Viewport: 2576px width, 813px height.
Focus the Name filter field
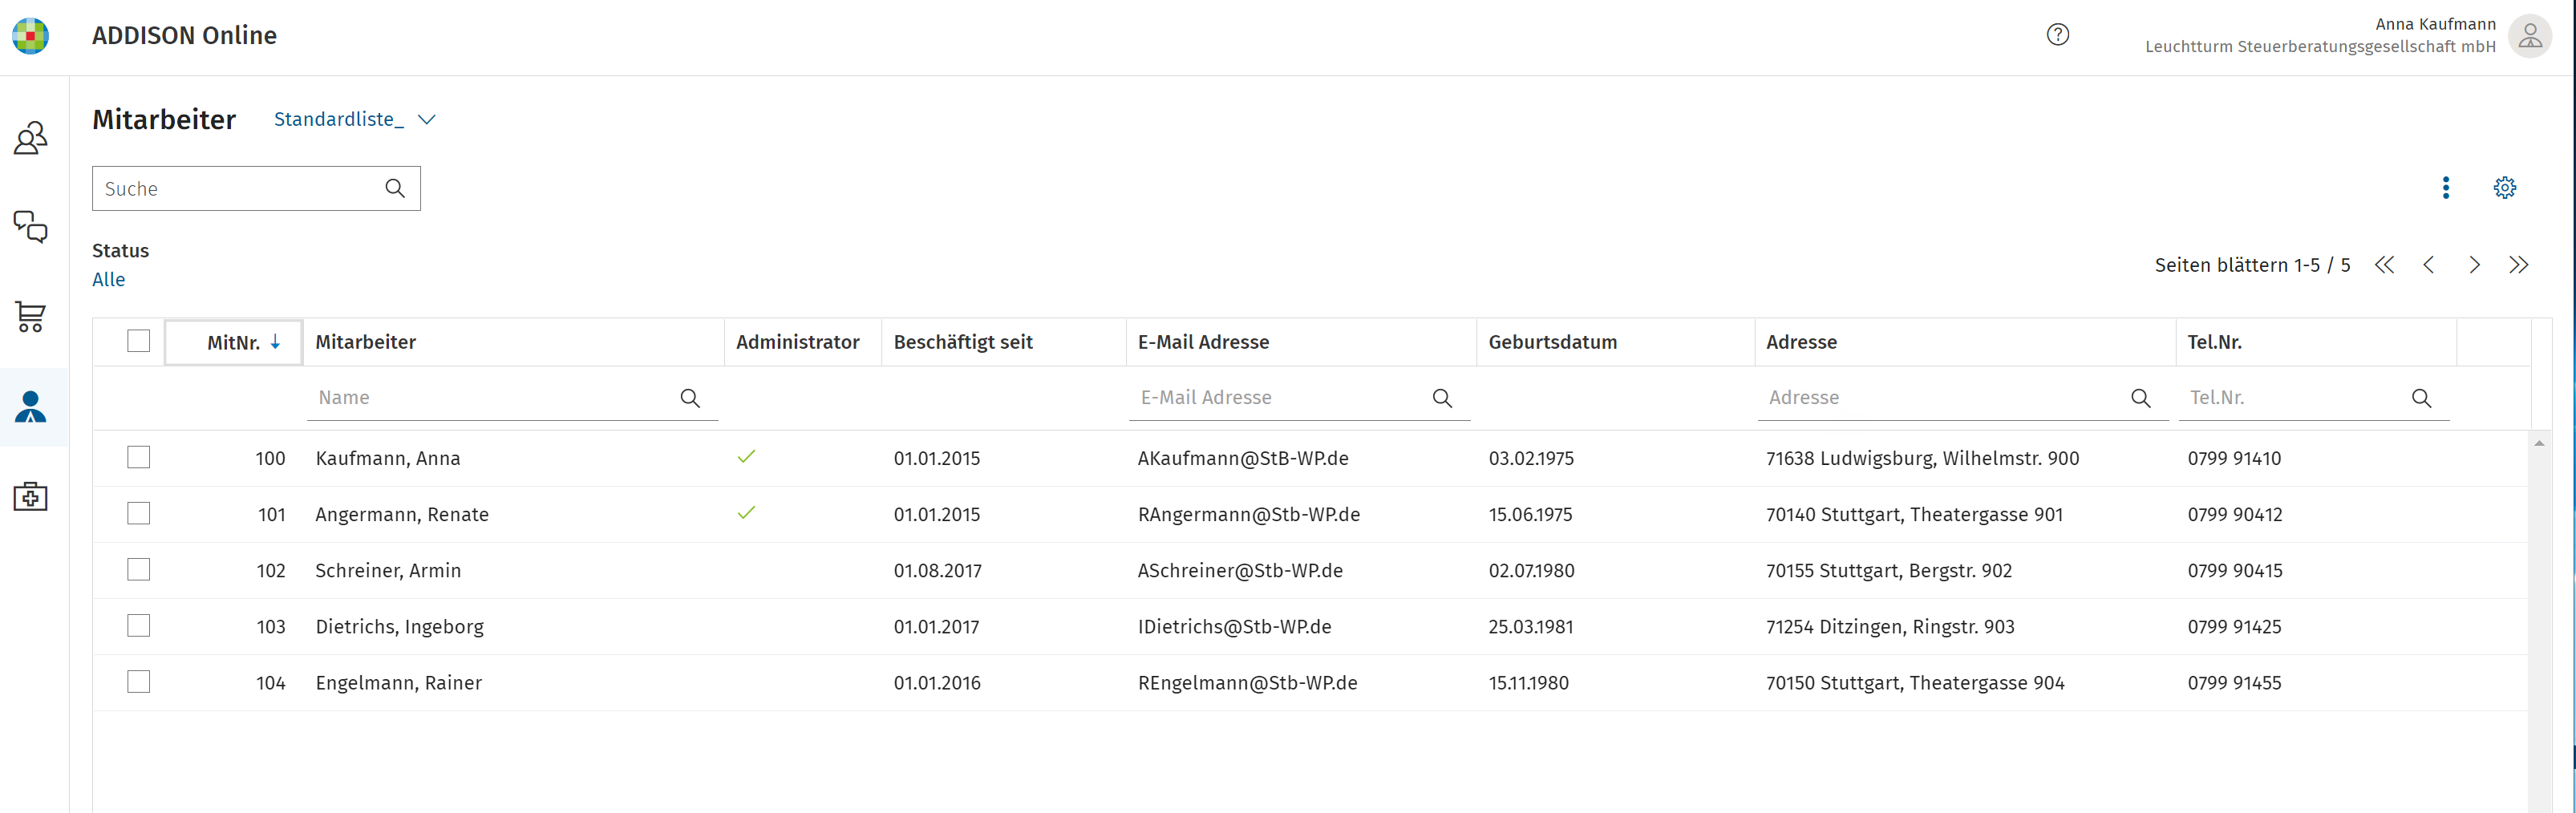coord(512,398)
